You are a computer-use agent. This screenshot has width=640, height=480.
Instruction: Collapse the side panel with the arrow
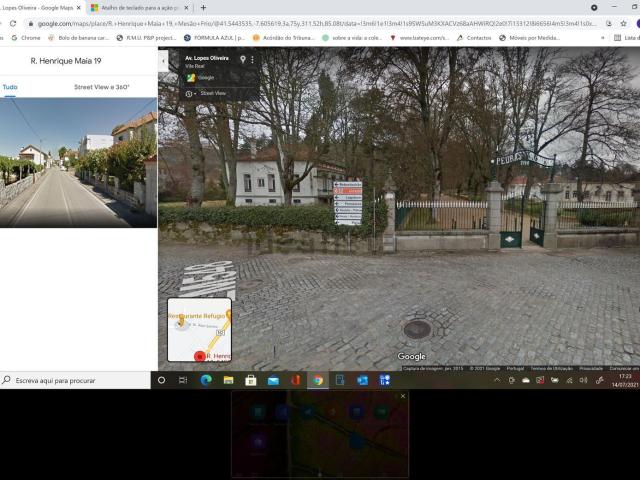point(163,61)
